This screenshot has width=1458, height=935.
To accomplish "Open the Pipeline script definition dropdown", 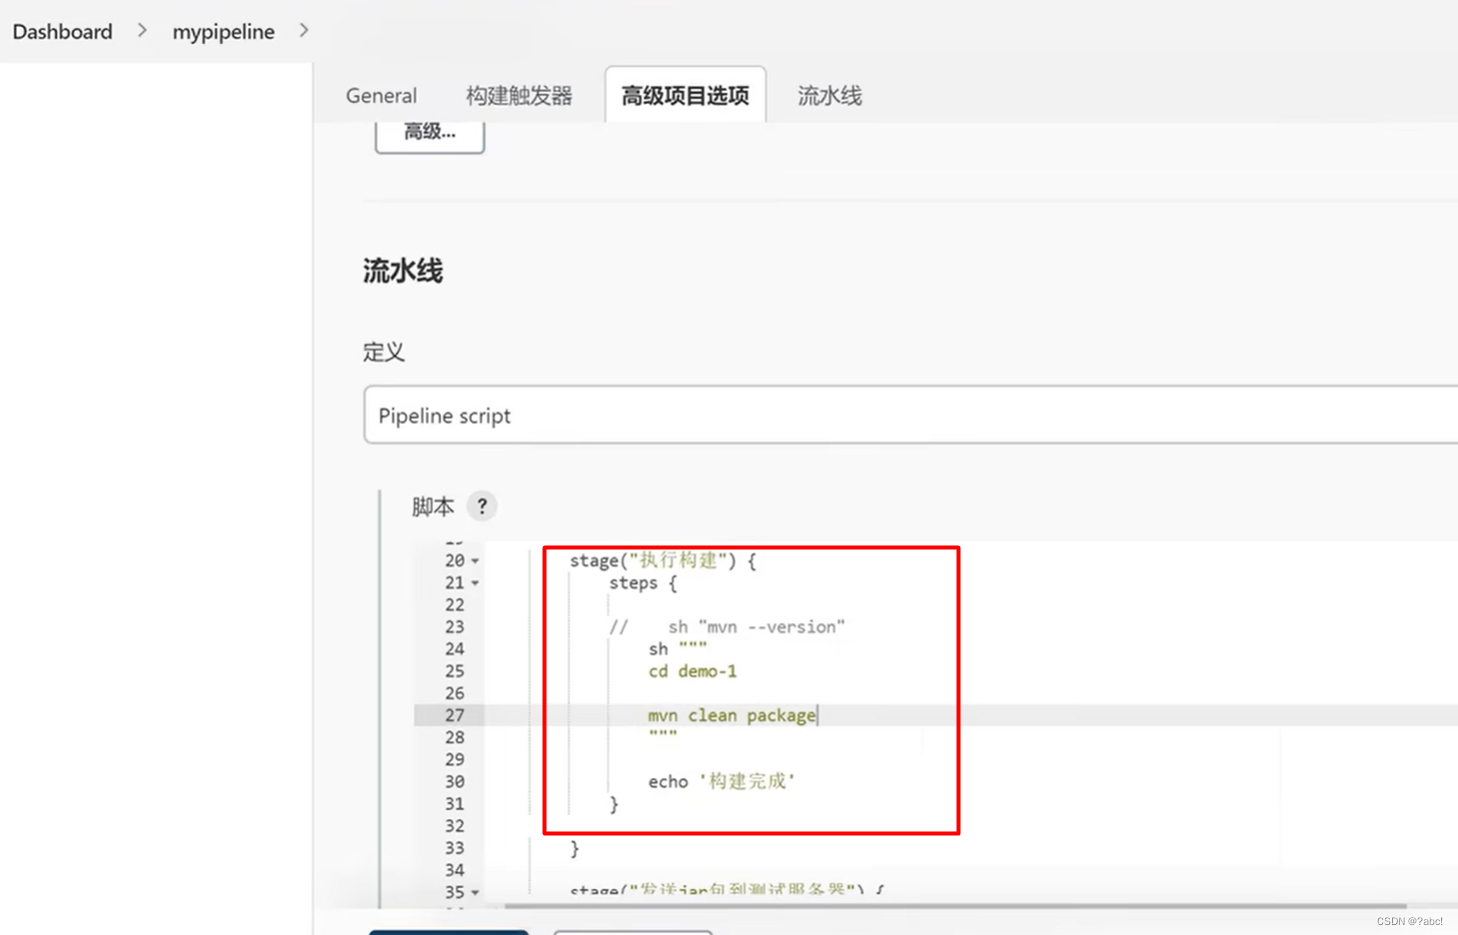I will 911,415.
